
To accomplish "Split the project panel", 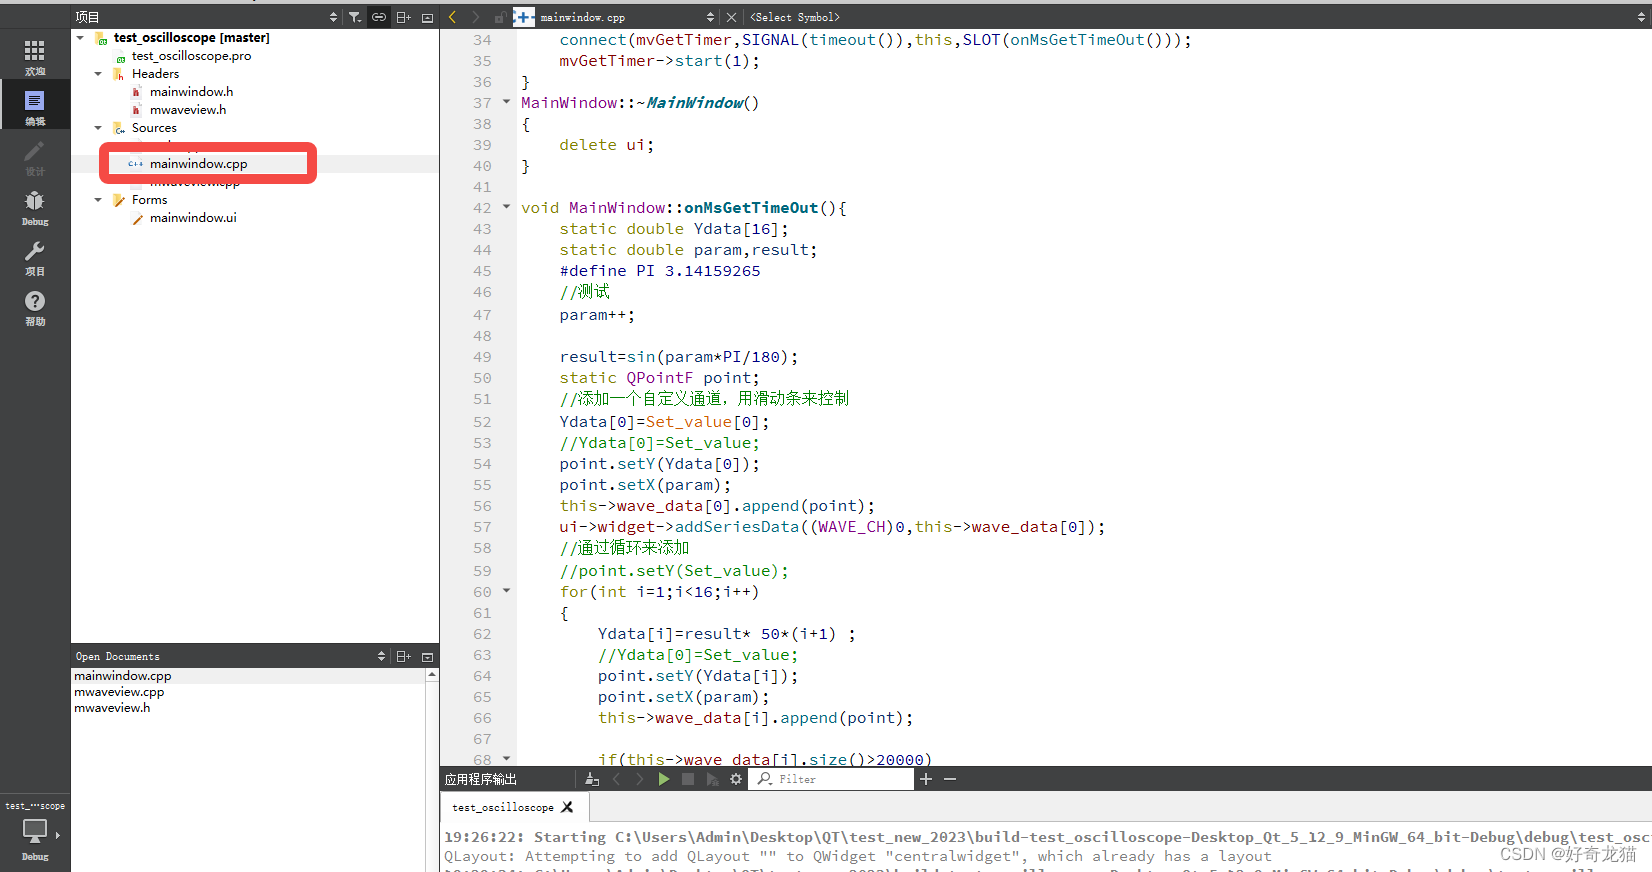I will tap(403, 17).
